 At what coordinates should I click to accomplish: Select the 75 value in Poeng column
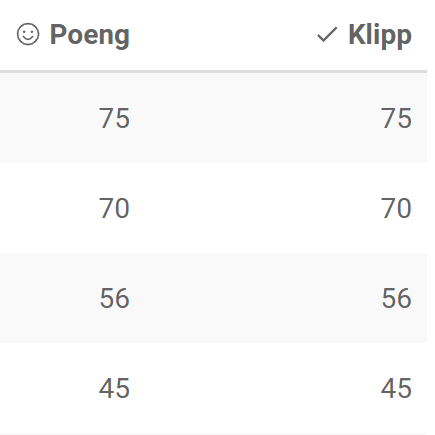click(x=114, y=118)
